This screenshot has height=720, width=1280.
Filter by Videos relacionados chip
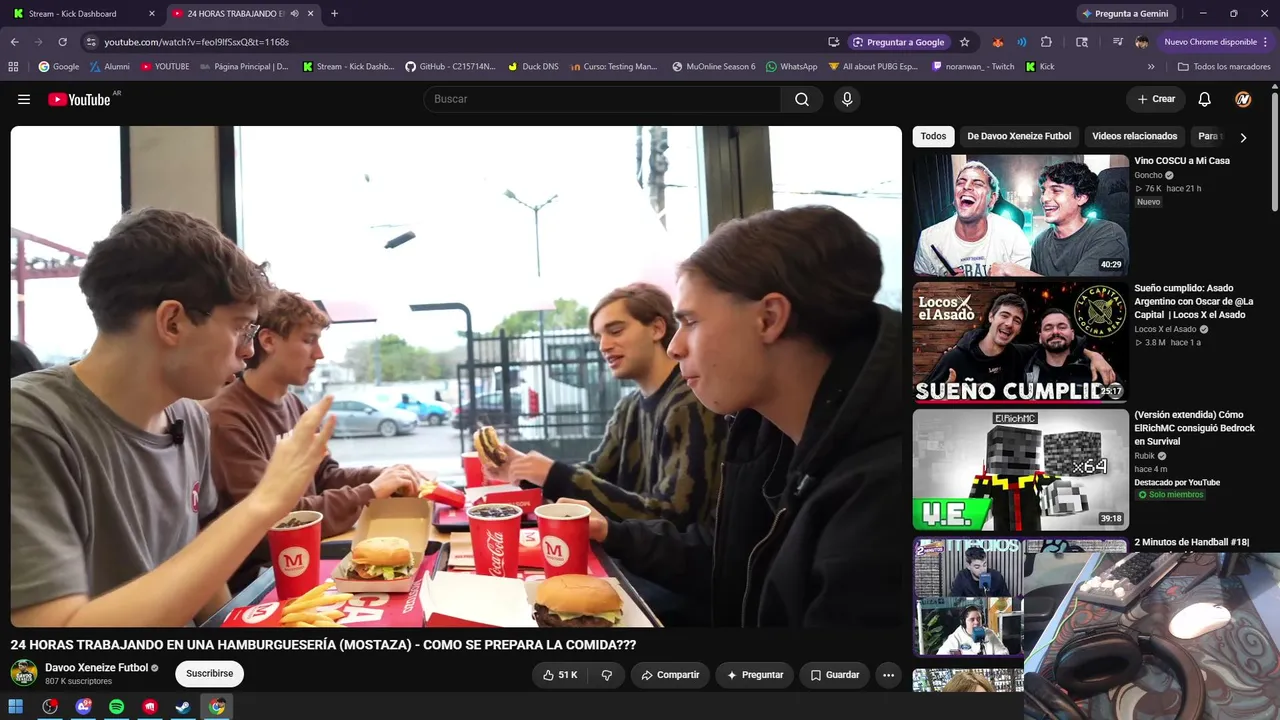point(1135,136)
